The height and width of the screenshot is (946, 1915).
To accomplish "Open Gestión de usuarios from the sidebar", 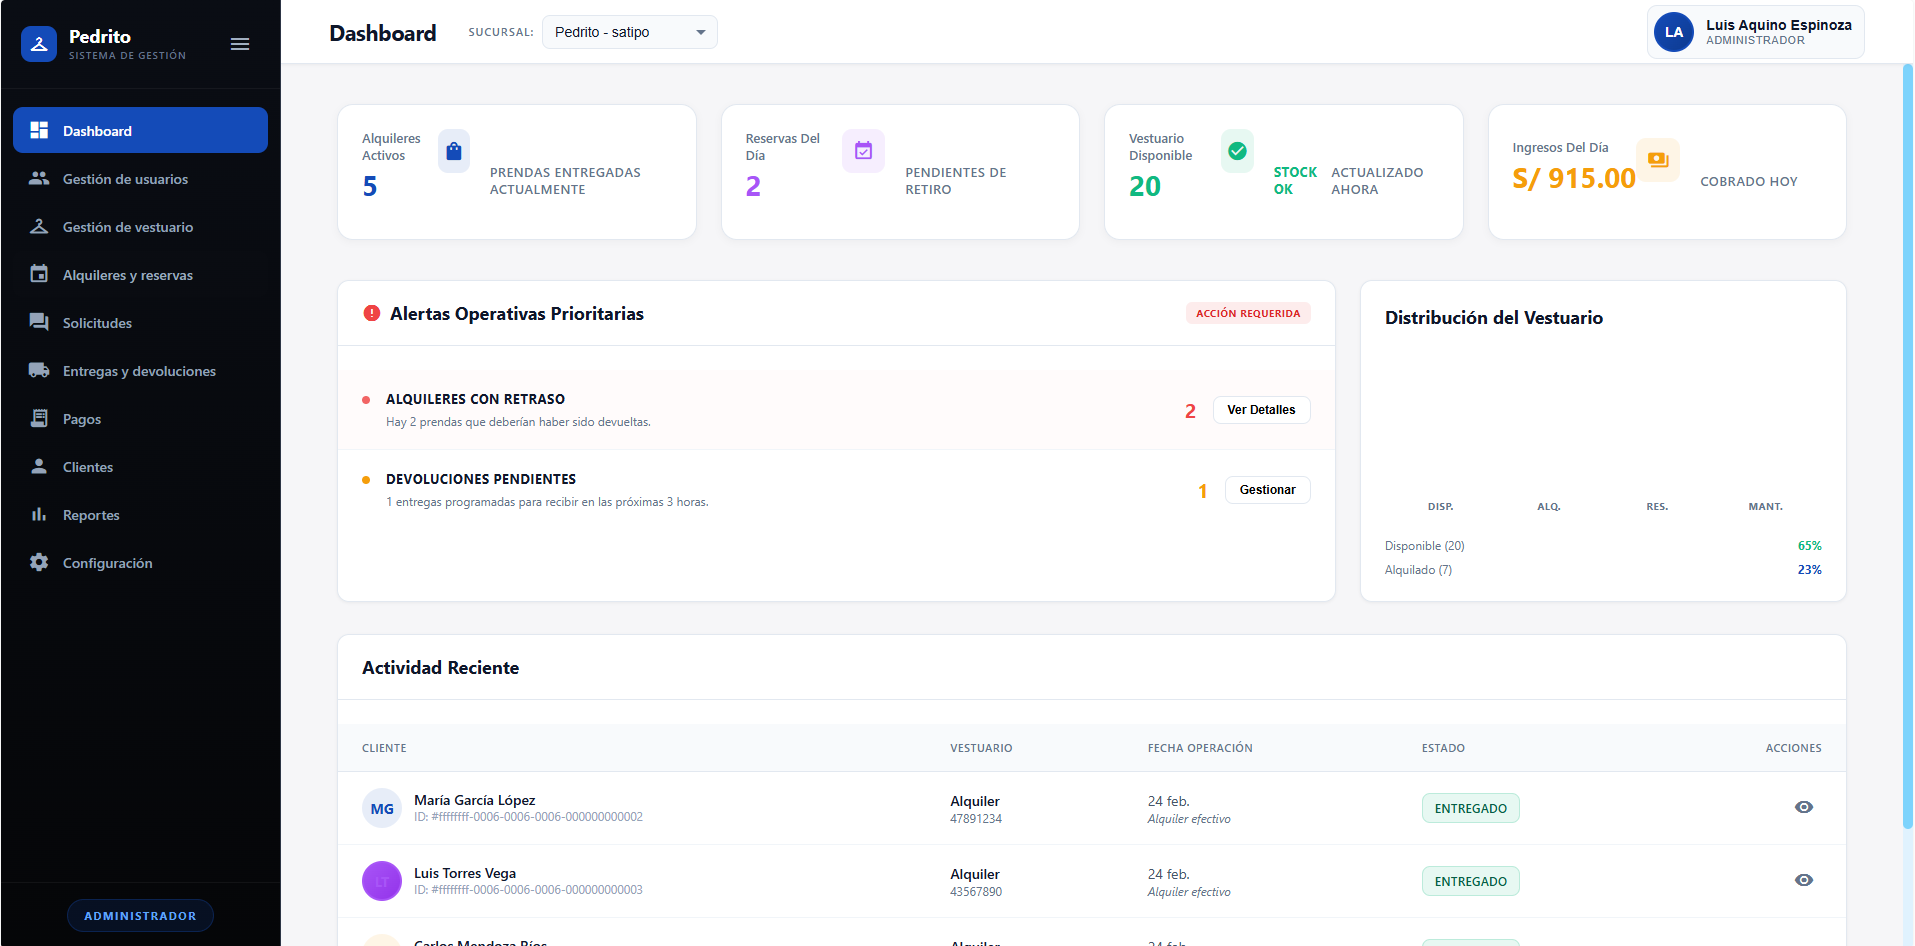I will 125,179.
